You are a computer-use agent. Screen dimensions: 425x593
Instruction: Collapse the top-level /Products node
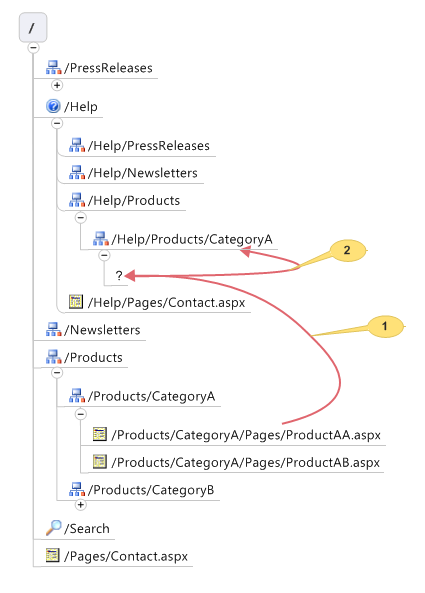coord(57,373)
